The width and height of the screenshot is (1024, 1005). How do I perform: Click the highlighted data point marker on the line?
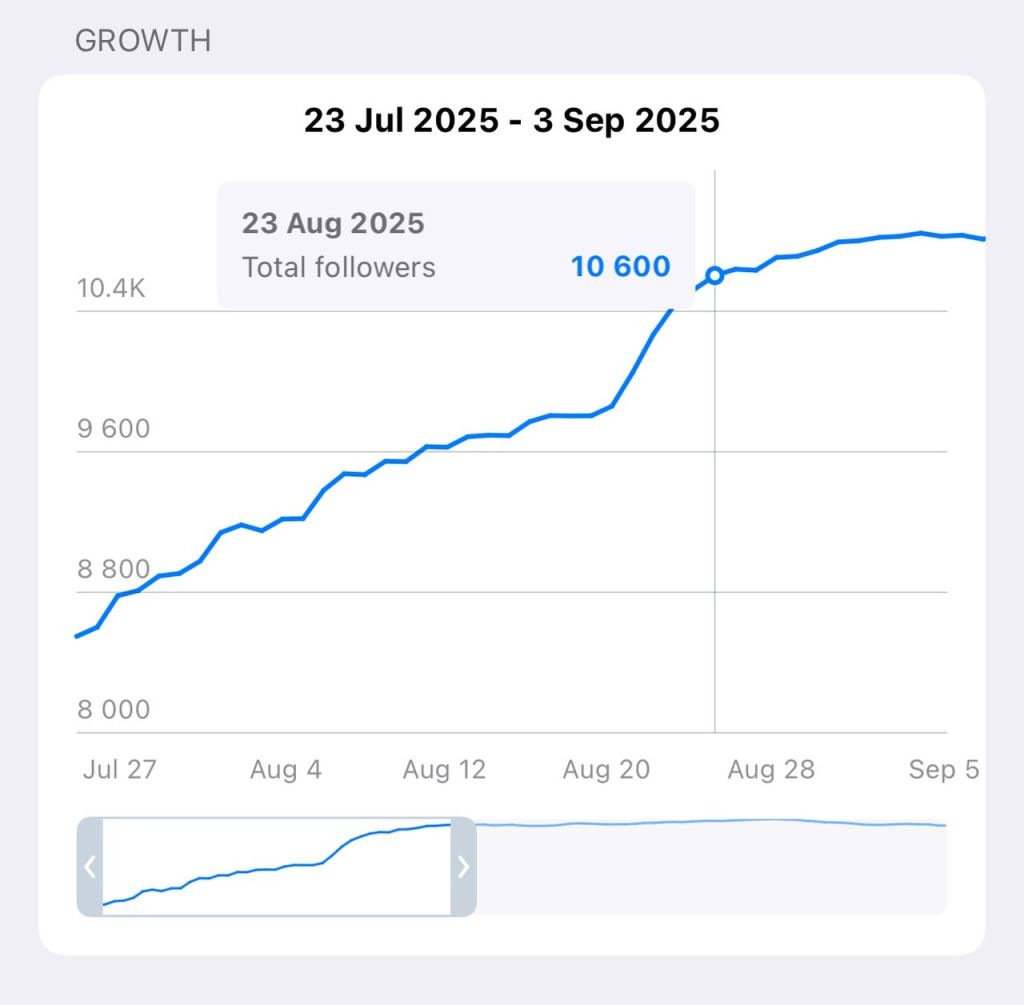click(714, 275)
